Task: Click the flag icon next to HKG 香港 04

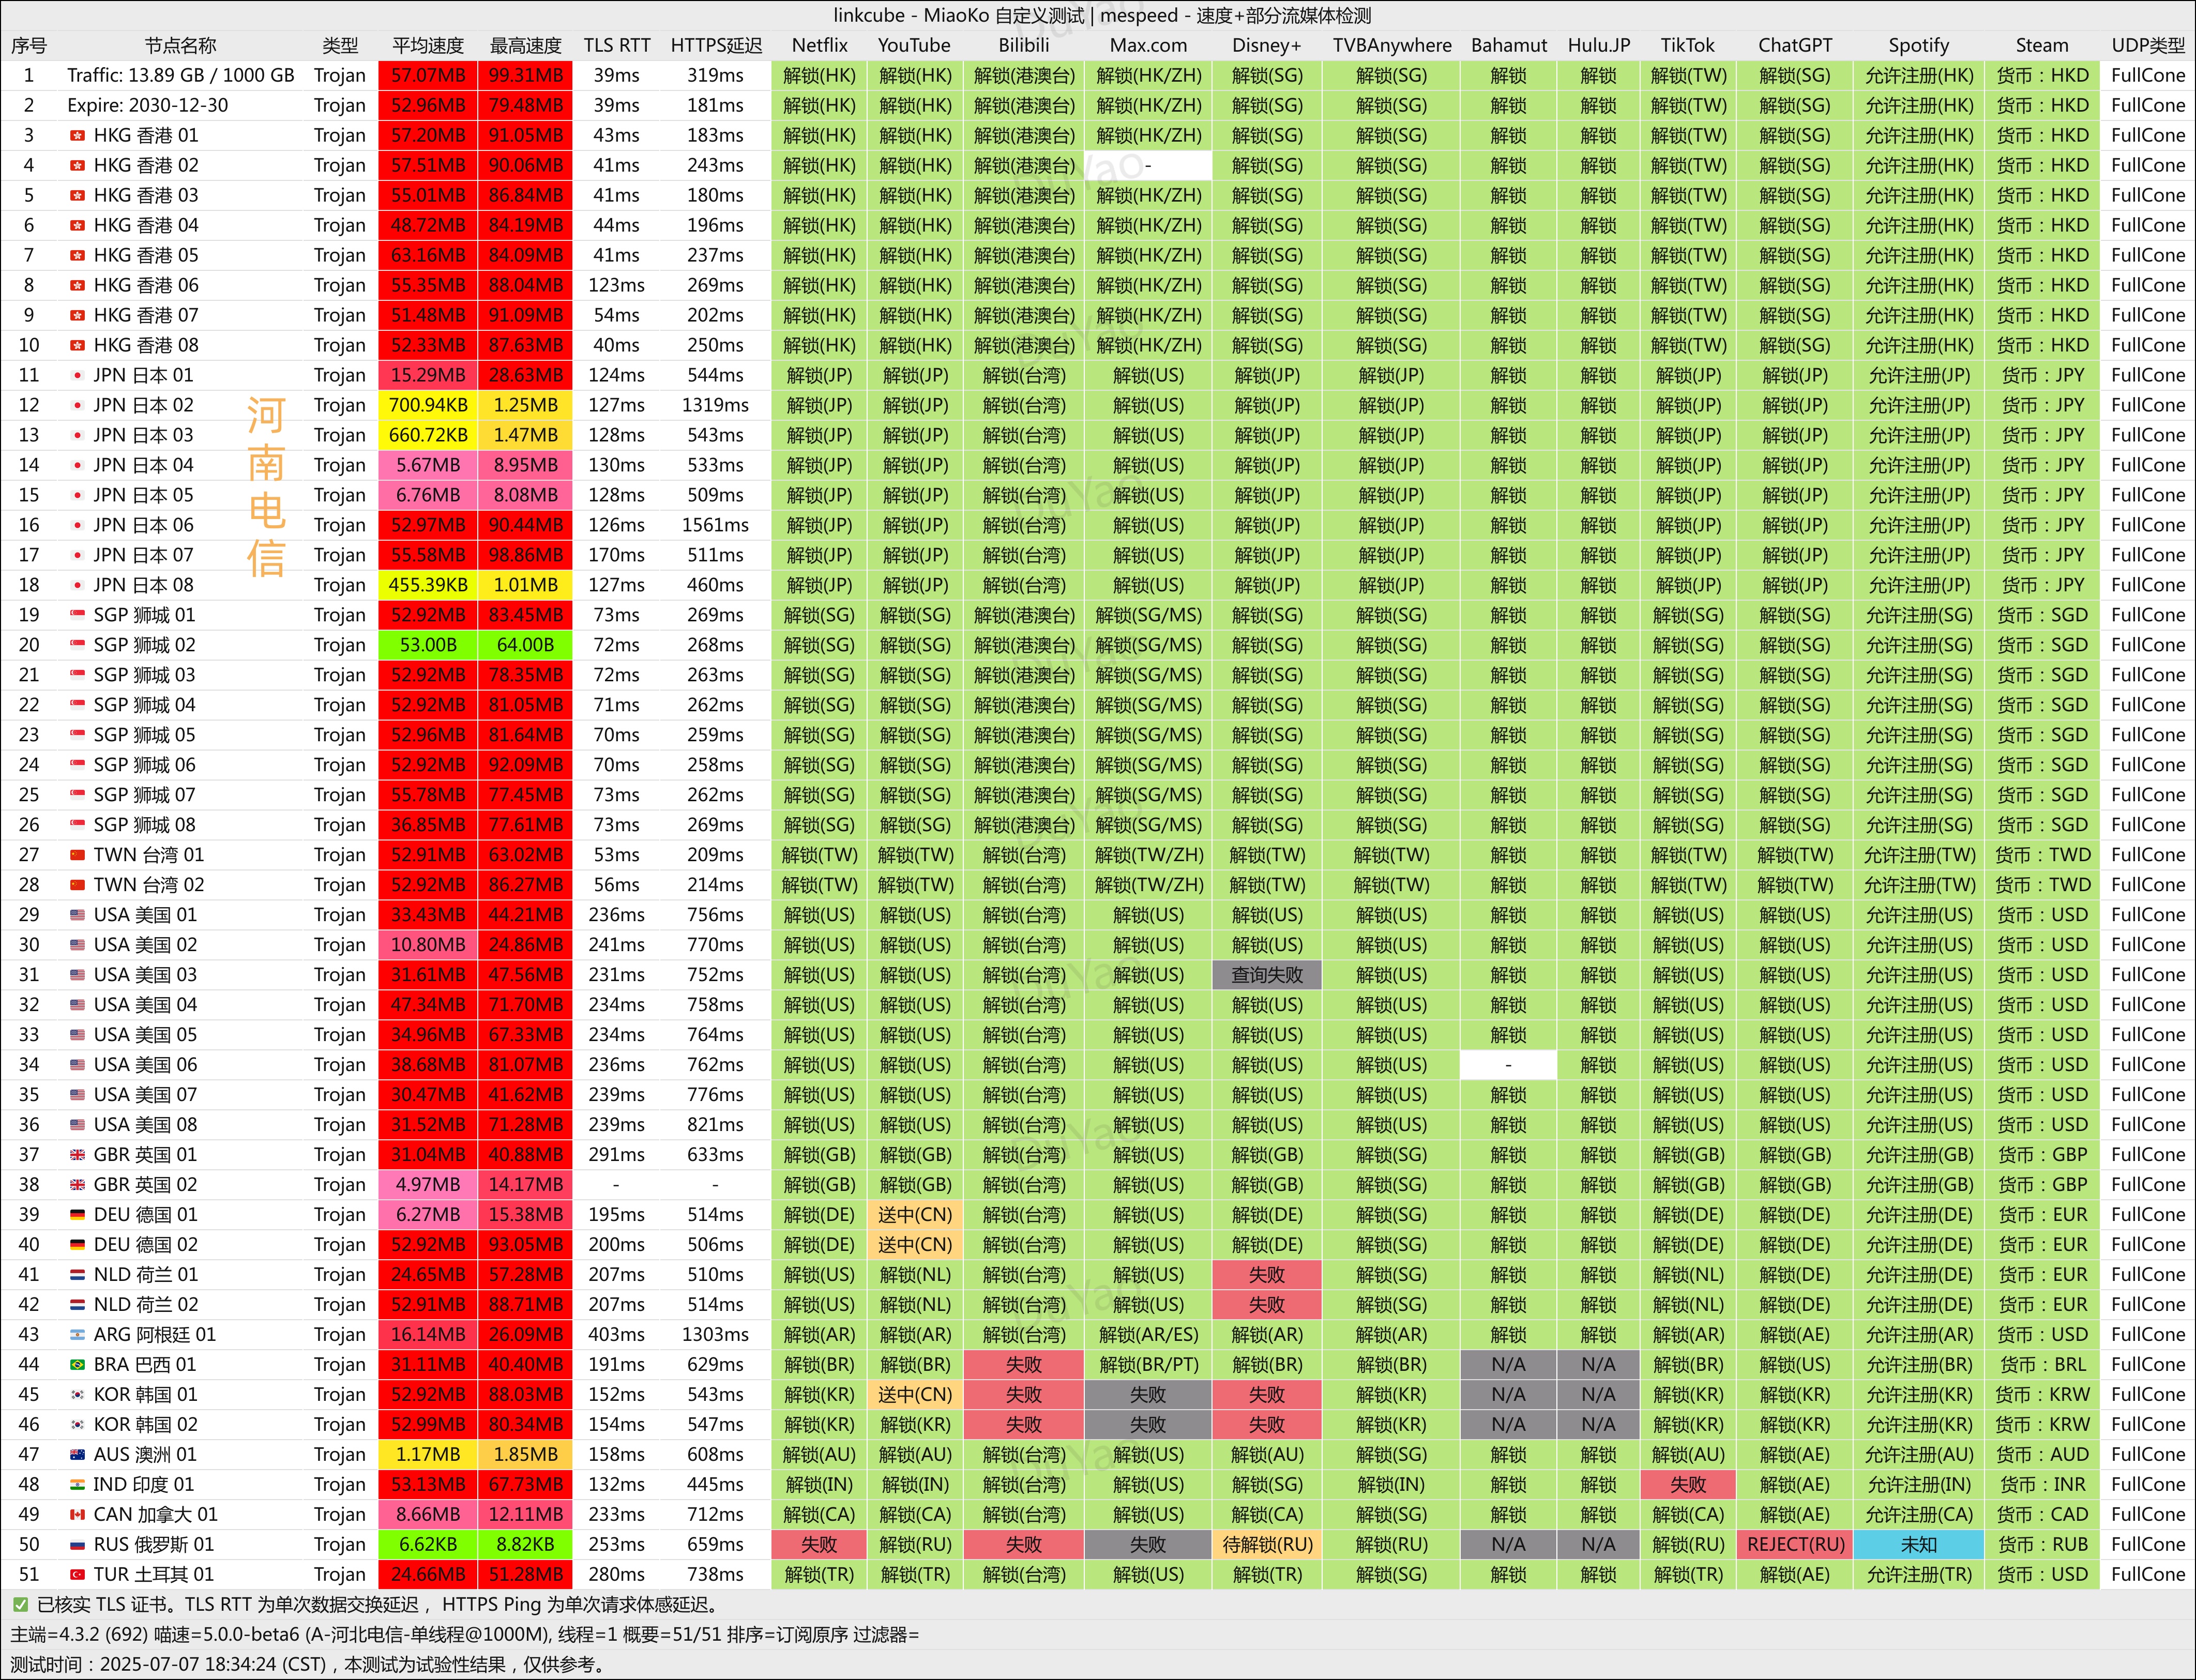Action: [x=77, y=225]
